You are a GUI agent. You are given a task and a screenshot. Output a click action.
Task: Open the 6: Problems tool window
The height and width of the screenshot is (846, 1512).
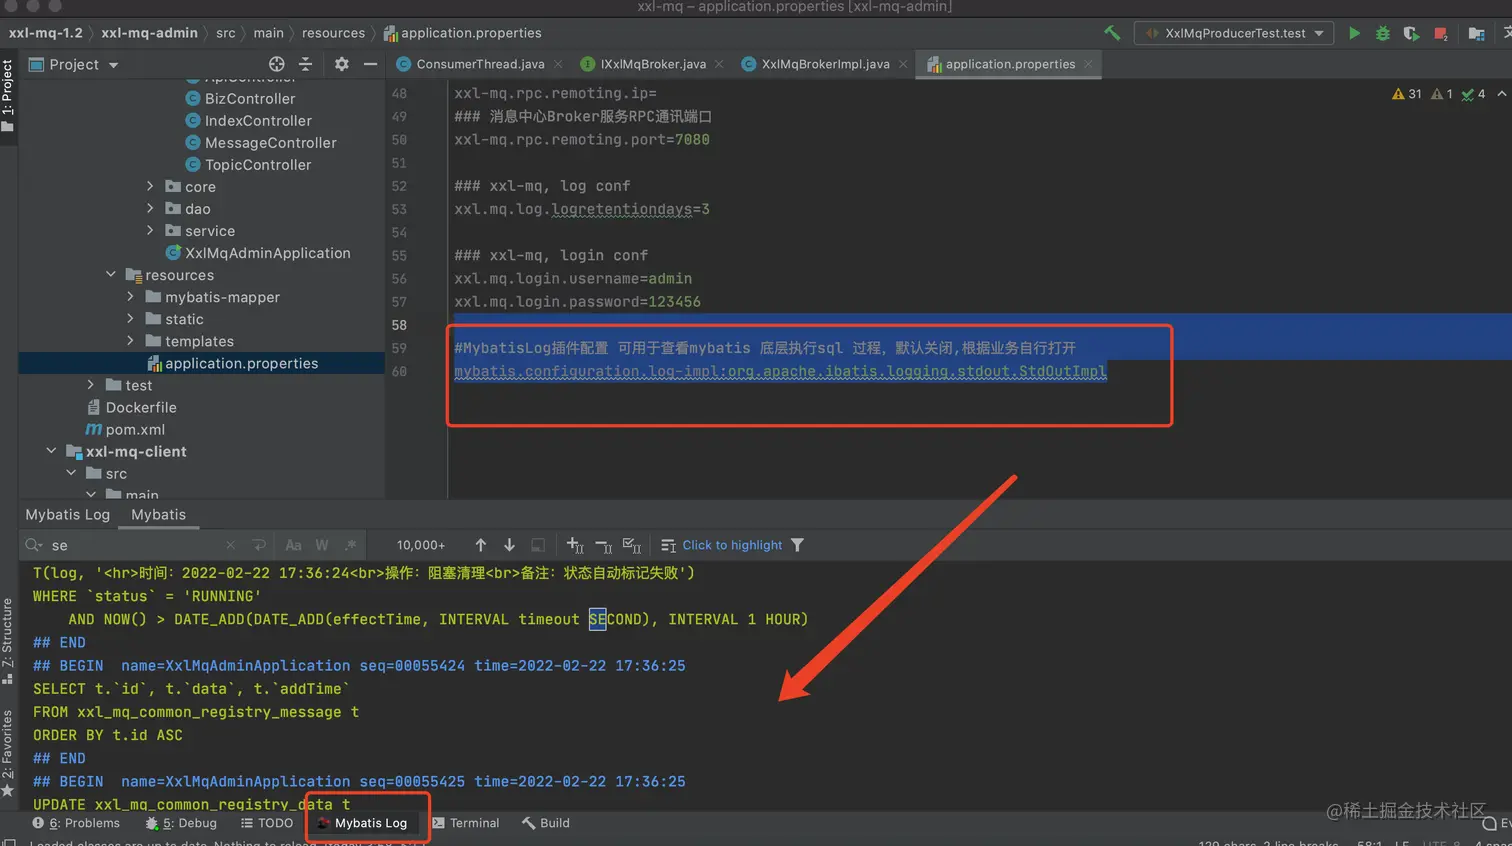tap(76, 823)
